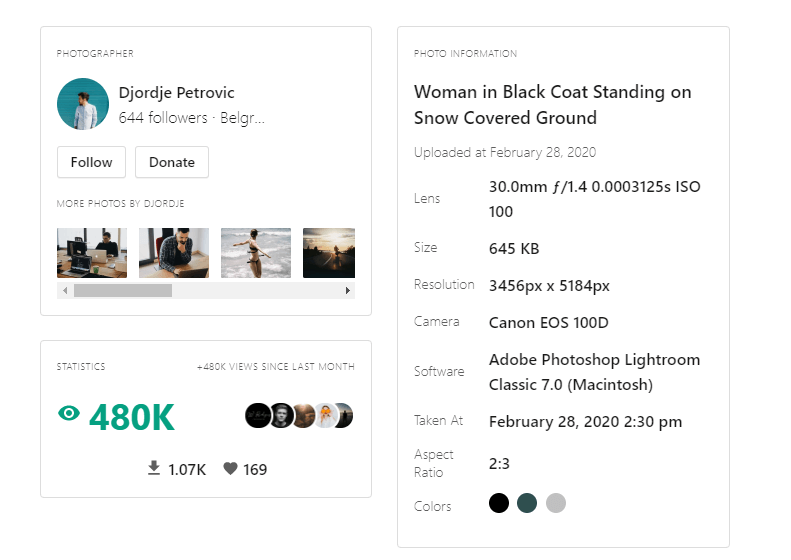Click the green eye views icon
This screenshot has height=560, width=791.
[69, 413]
